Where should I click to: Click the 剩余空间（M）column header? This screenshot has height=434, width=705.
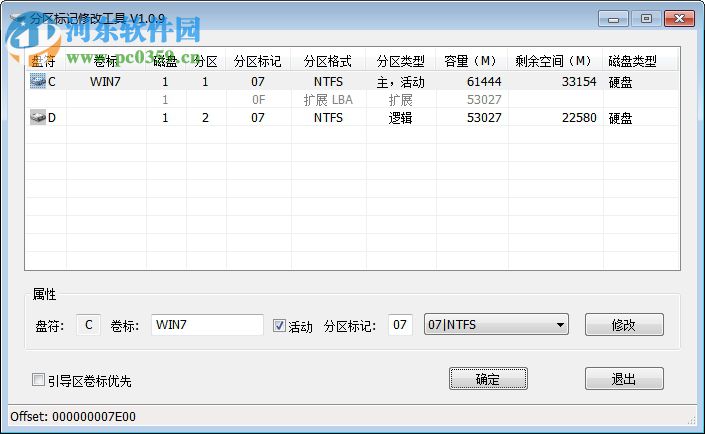point(555,61)
